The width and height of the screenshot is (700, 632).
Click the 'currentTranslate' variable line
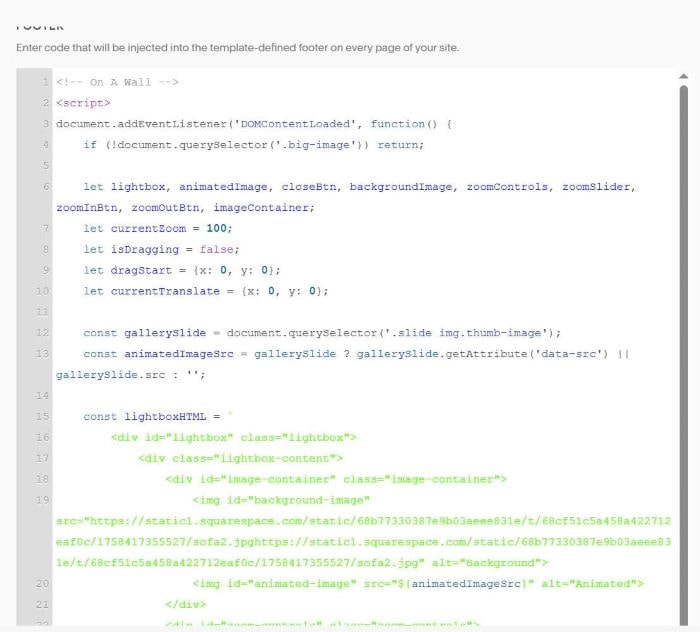click(206, 291)
